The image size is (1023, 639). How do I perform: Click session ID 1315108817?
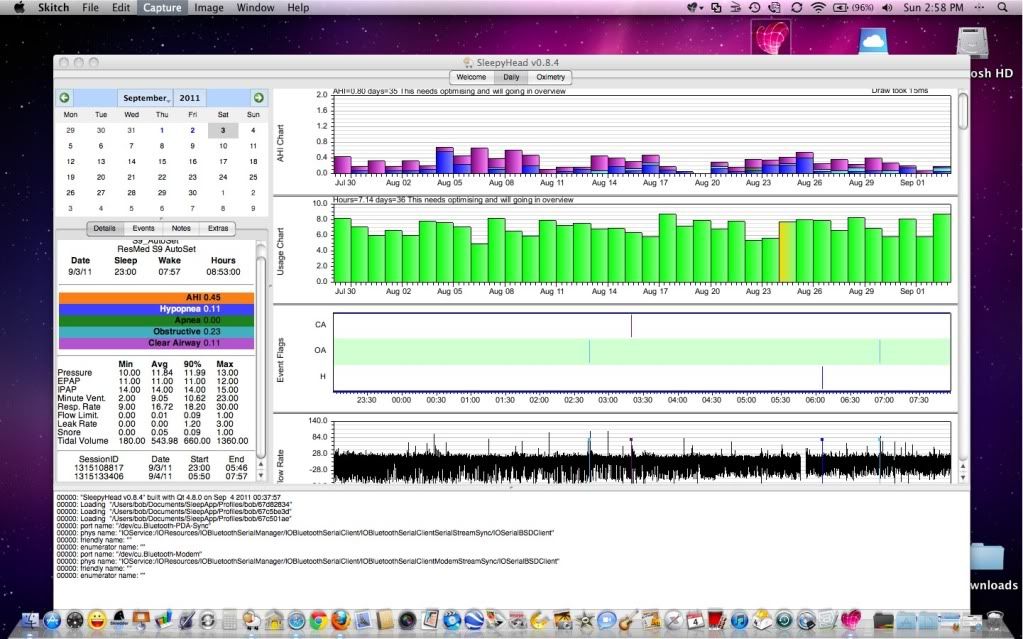click(x=99, y=468)
